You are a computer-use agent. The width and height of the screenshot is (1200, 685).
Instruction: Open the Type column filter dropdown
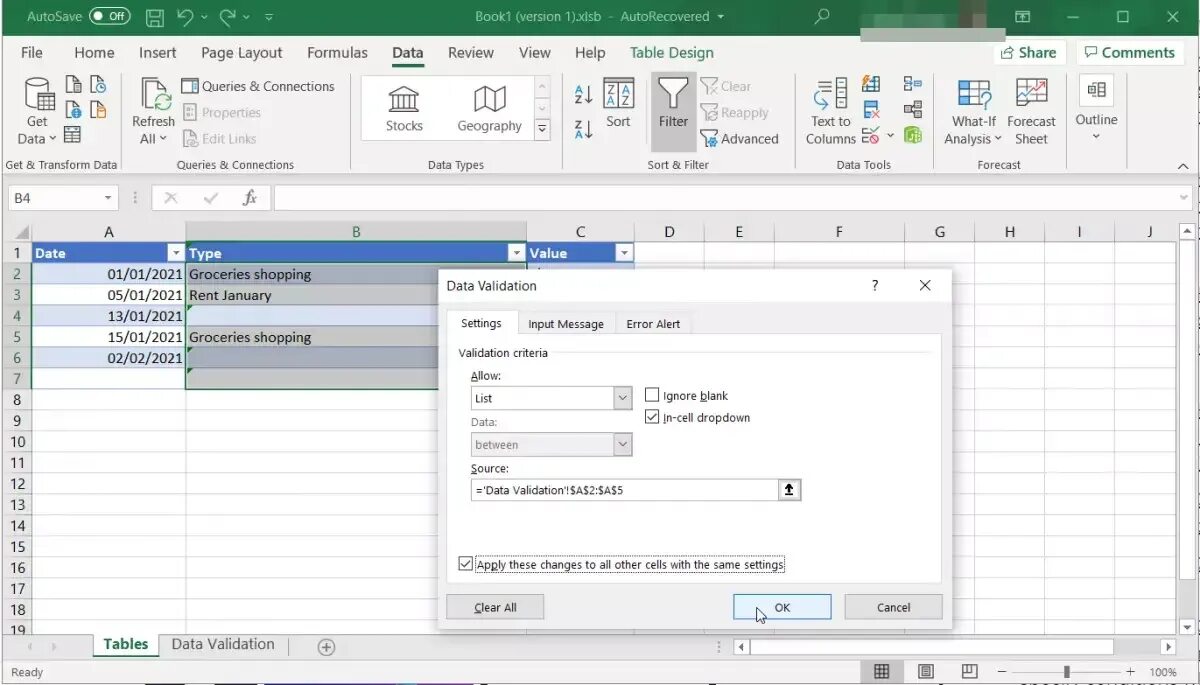tap(517, 254)
